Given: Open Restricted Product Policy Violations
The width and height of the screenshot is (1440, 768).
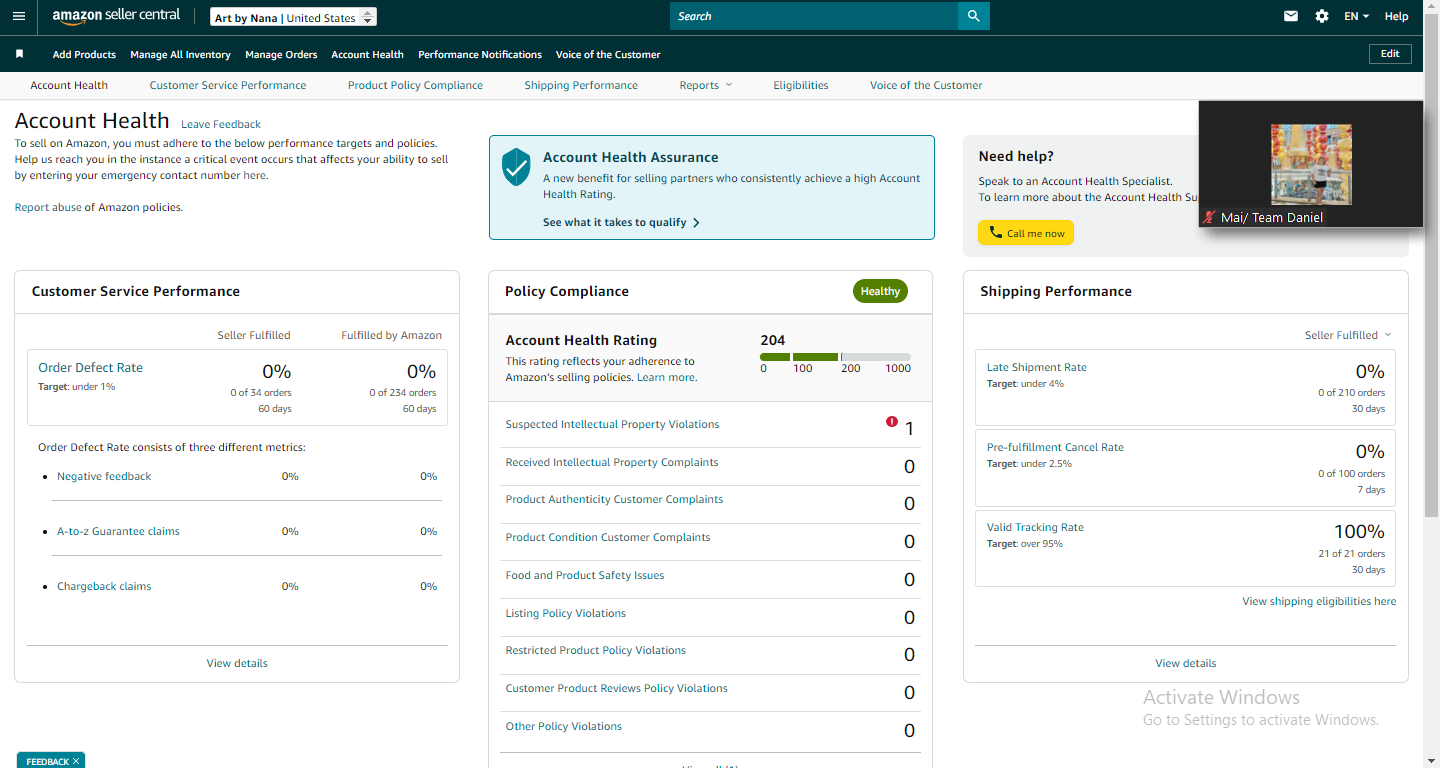Looking at the screenshot, I should click(596, 650).
